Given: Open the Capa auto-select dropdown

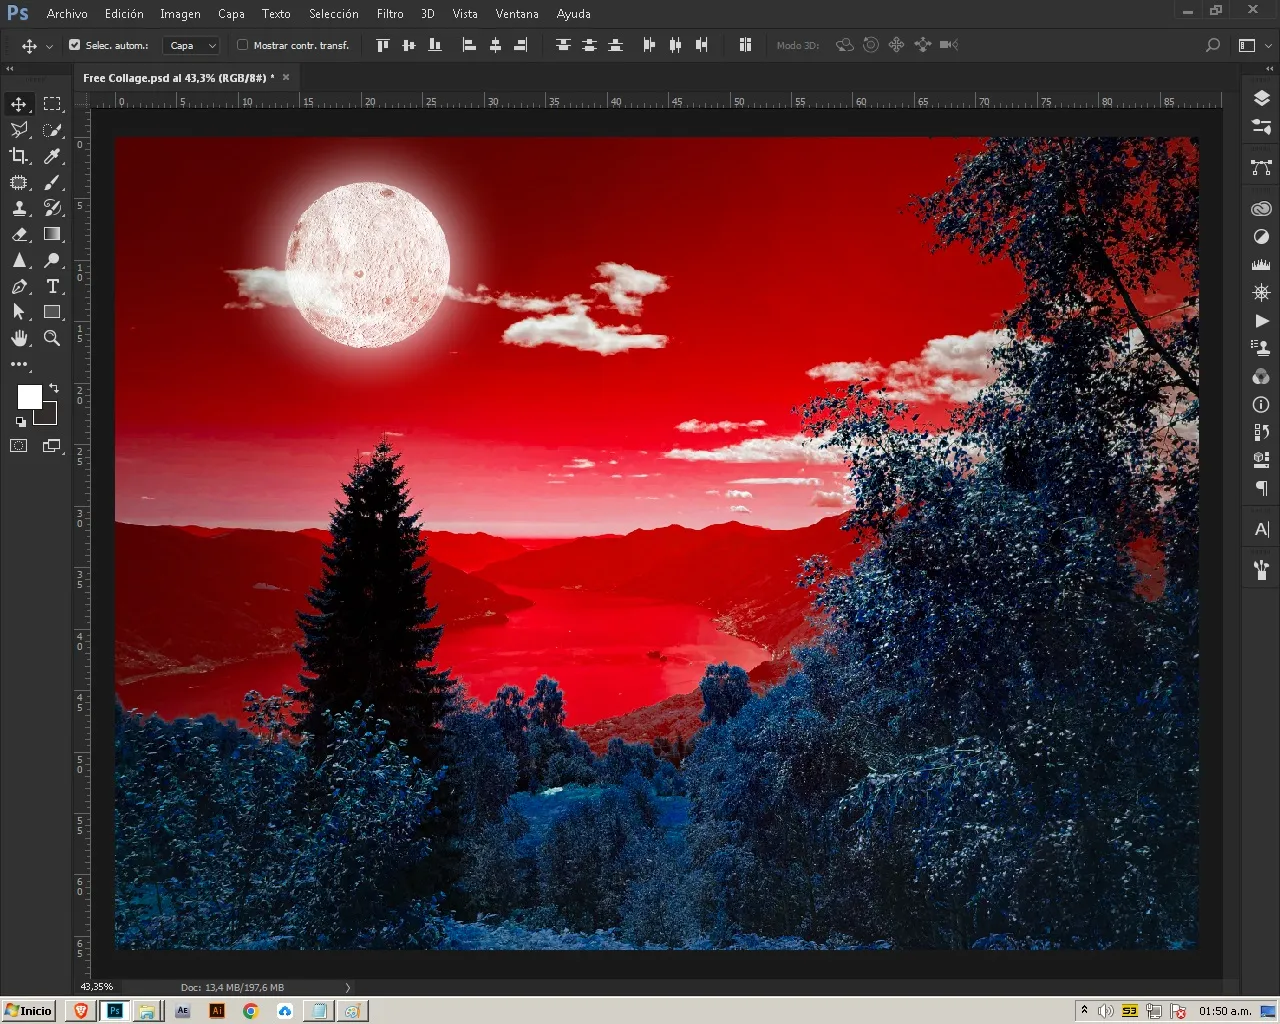Looking at the screenshot, I should pyautogui.click(x=191, y=45).
